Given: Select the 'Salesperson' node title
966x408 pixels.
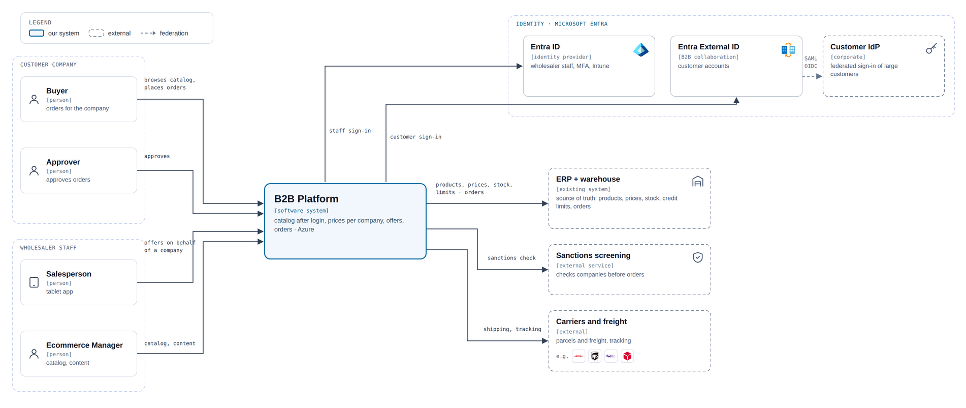Looking at the screenshot, I should point(68,274).
